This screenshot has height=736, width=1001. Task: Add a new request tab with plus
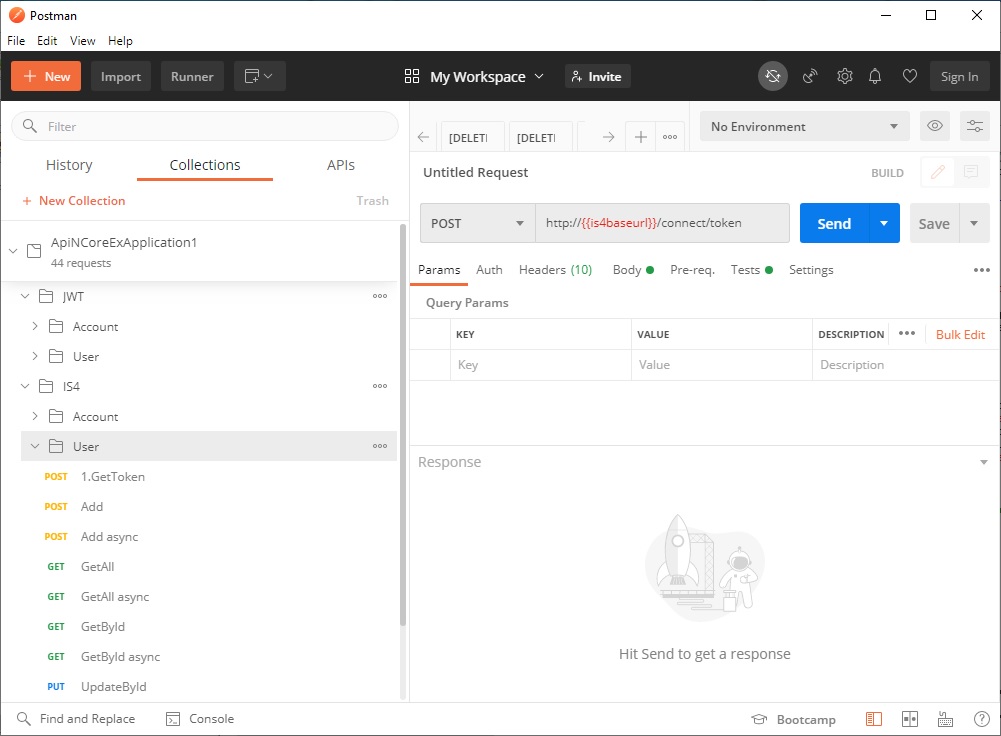[641, 137]
